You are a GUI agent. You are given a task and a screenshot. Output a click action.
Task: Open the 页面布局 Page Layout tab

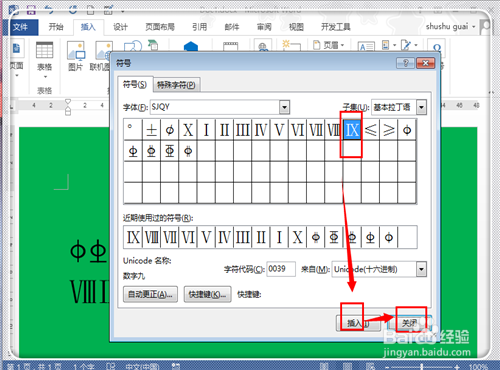tap(160, 27)
